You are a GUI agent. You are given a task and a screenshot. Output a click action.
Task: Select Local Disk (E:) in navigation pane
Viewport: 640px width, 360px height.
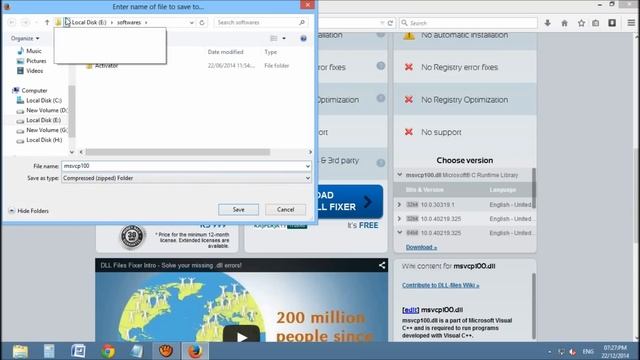(x=43, y=120)
